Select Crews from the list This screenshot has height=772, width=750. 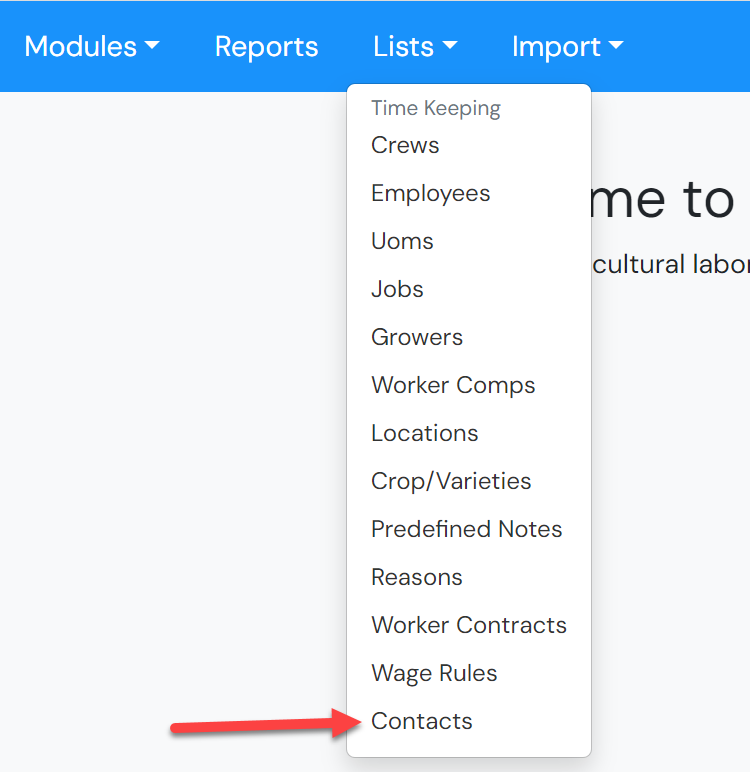click(x=469, y=145)
